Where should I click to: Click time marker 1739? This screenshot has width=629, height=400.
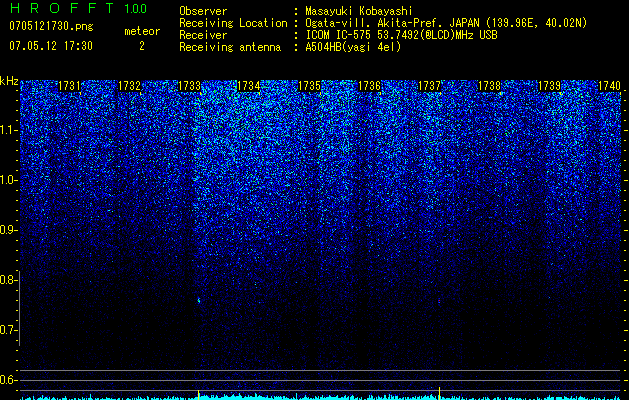pos(550,86)
